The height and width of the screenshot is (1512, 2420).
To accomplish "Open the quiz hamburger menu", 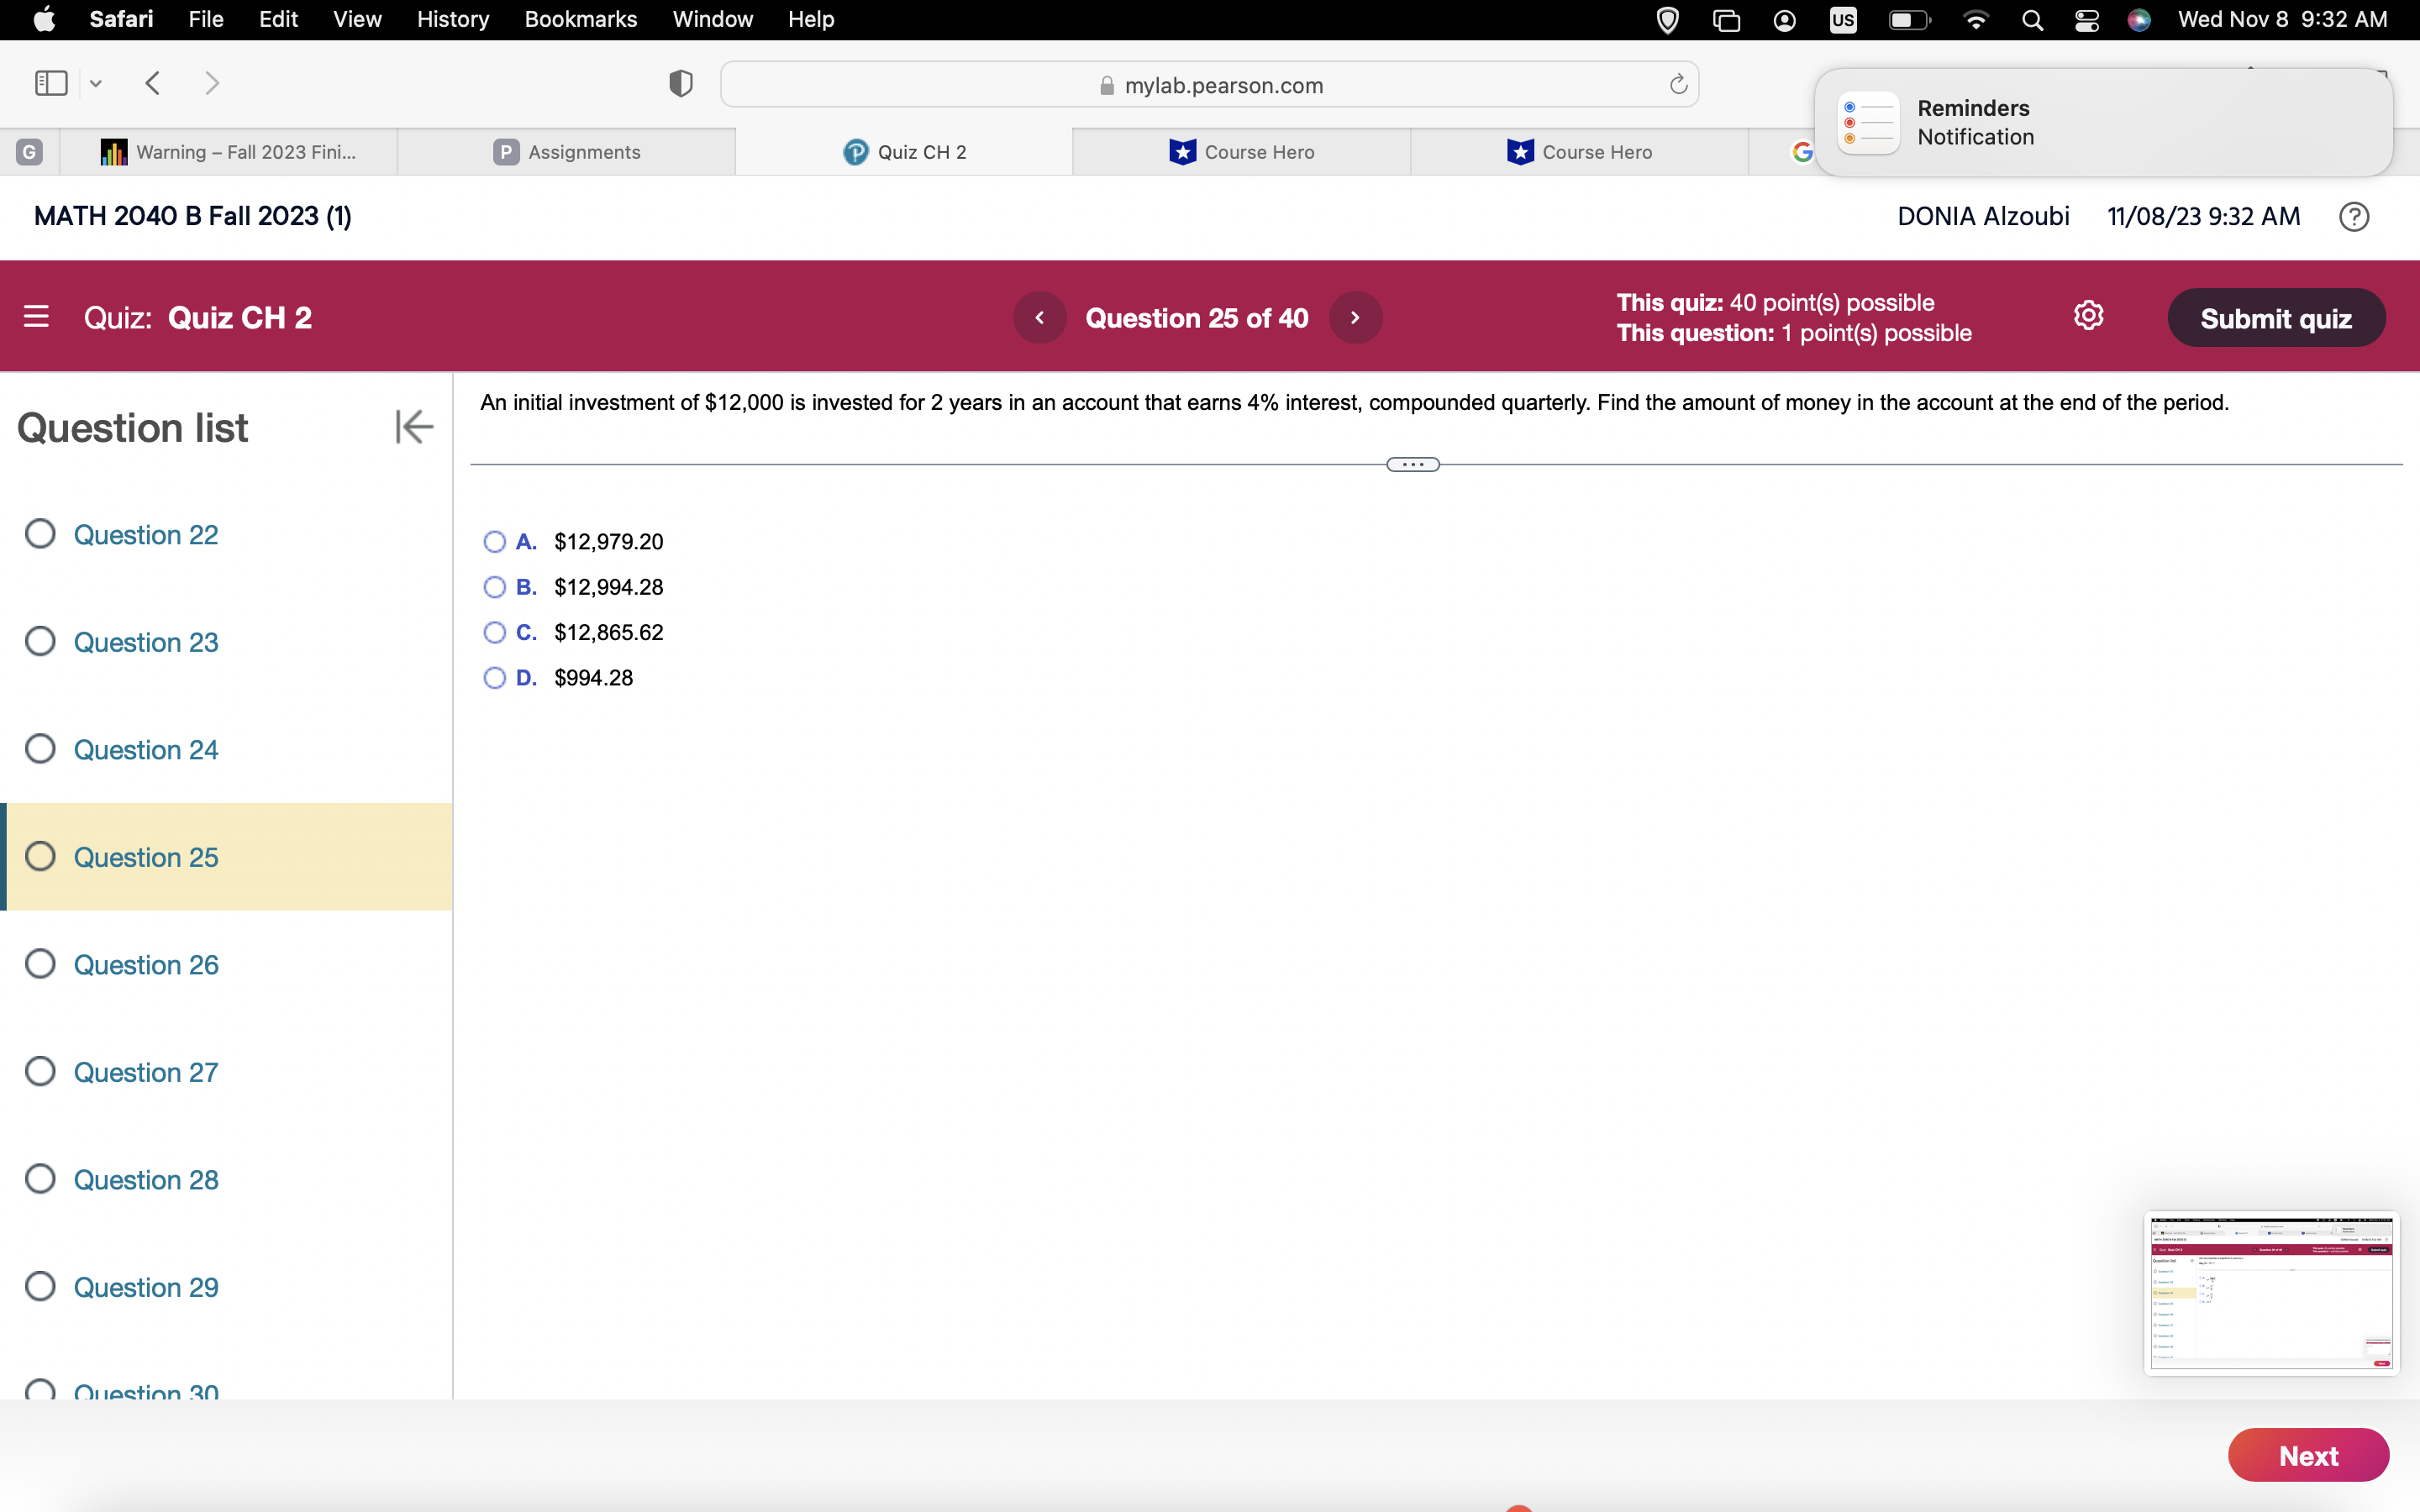I will [37, 317].
